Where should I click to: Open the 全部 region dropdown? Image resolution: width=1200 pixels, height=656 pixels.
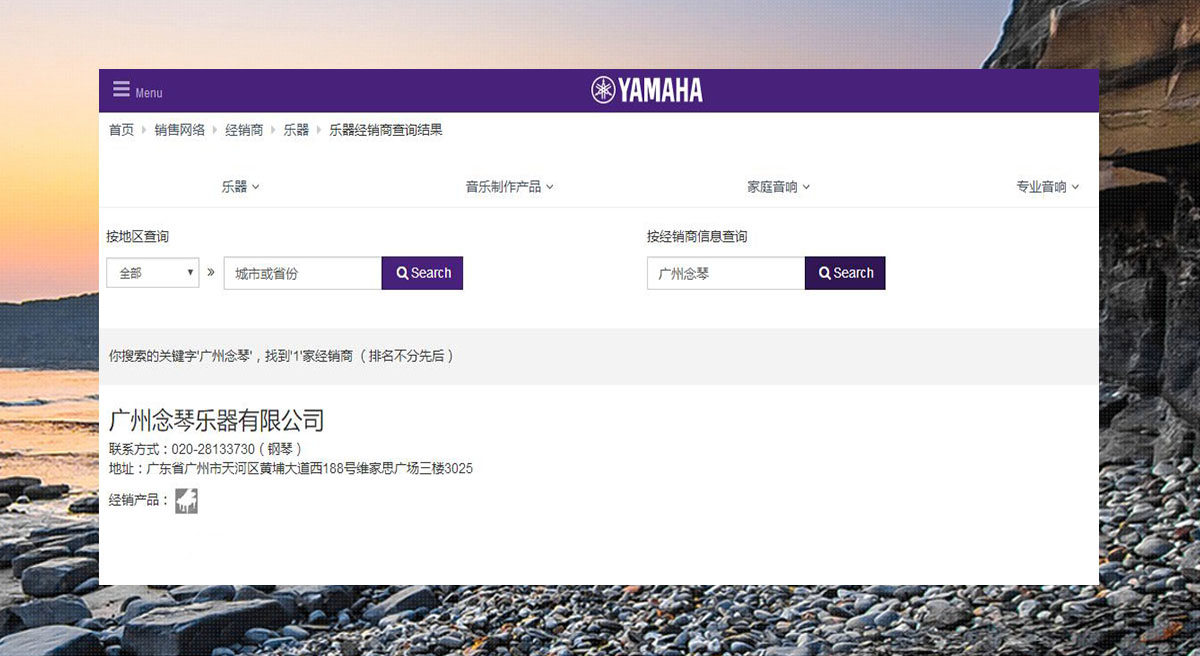[153, 273]
